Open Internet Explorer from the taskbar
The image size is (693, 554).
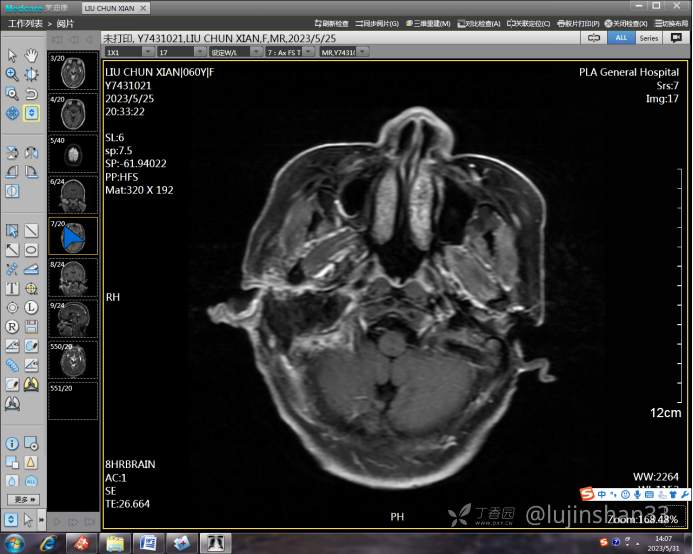coord(46,543)
